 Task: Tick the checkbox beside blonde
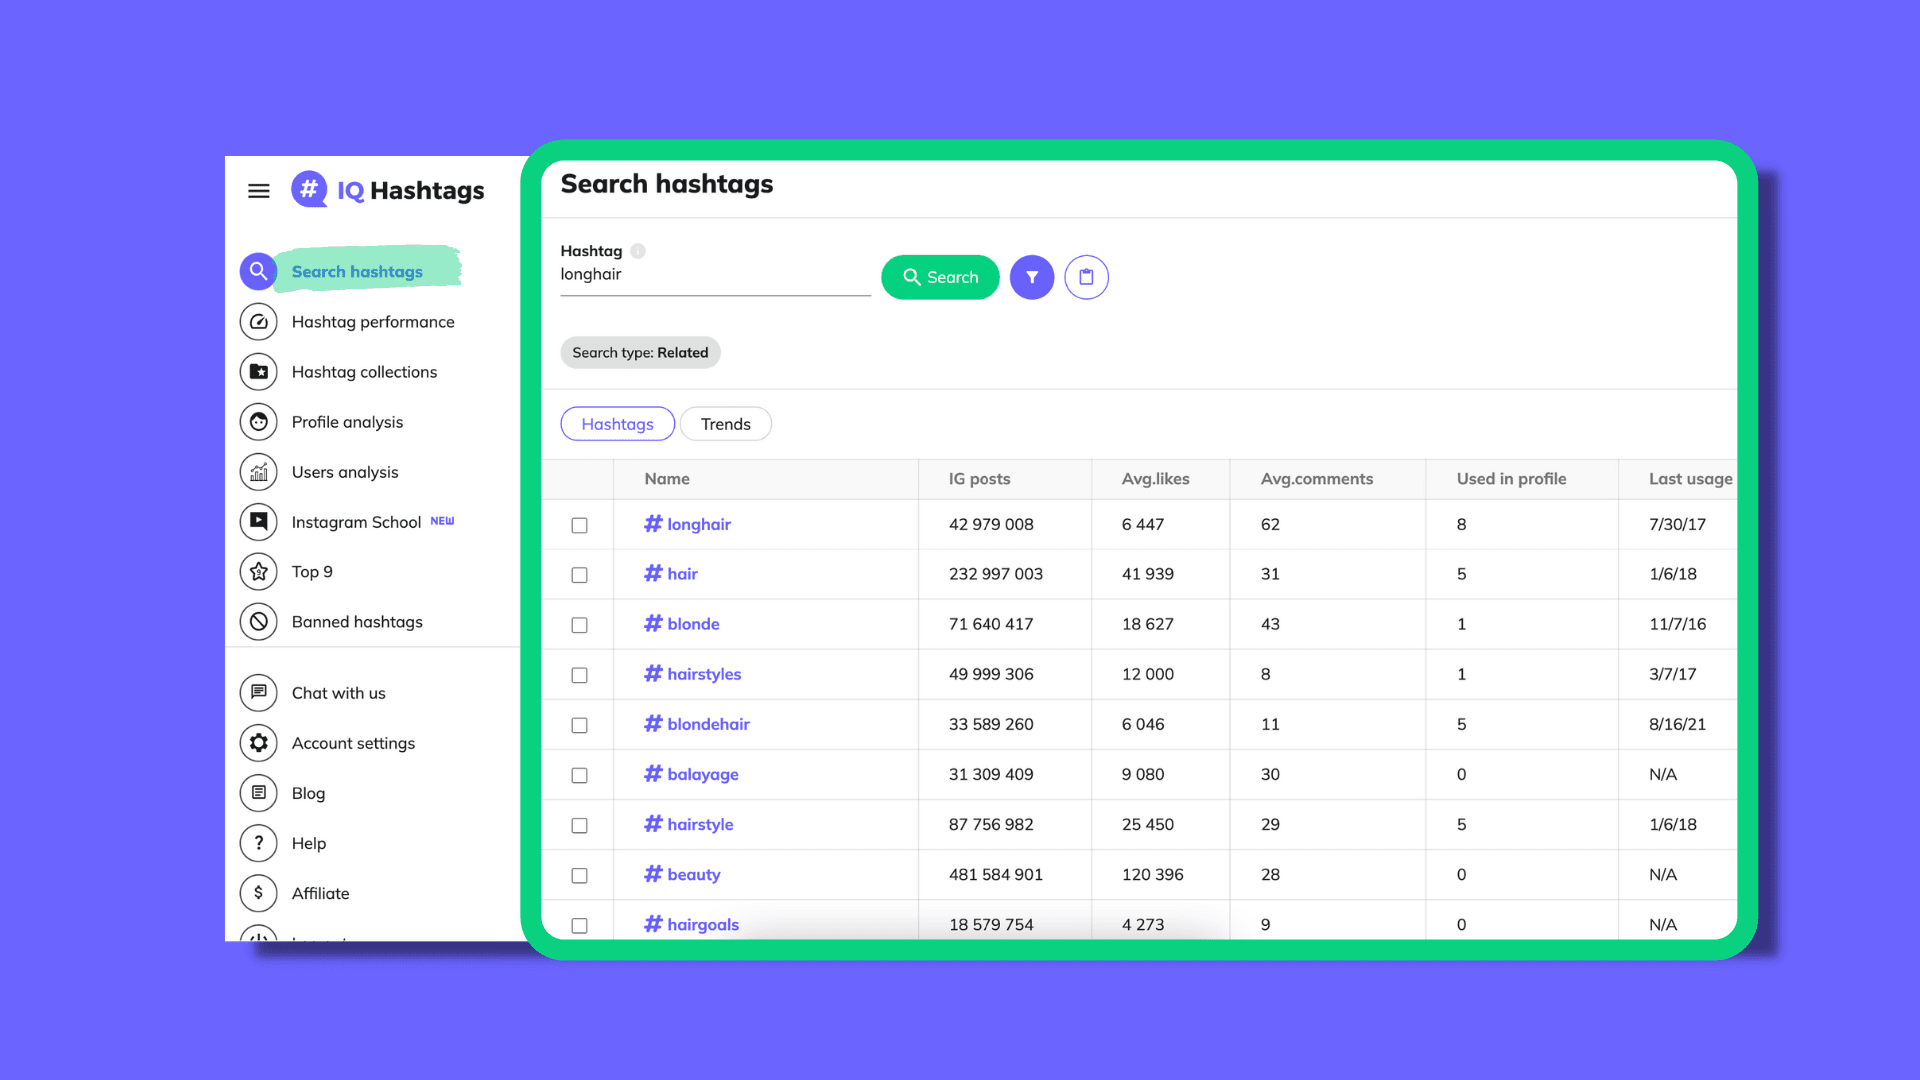[x=579, y=625]
